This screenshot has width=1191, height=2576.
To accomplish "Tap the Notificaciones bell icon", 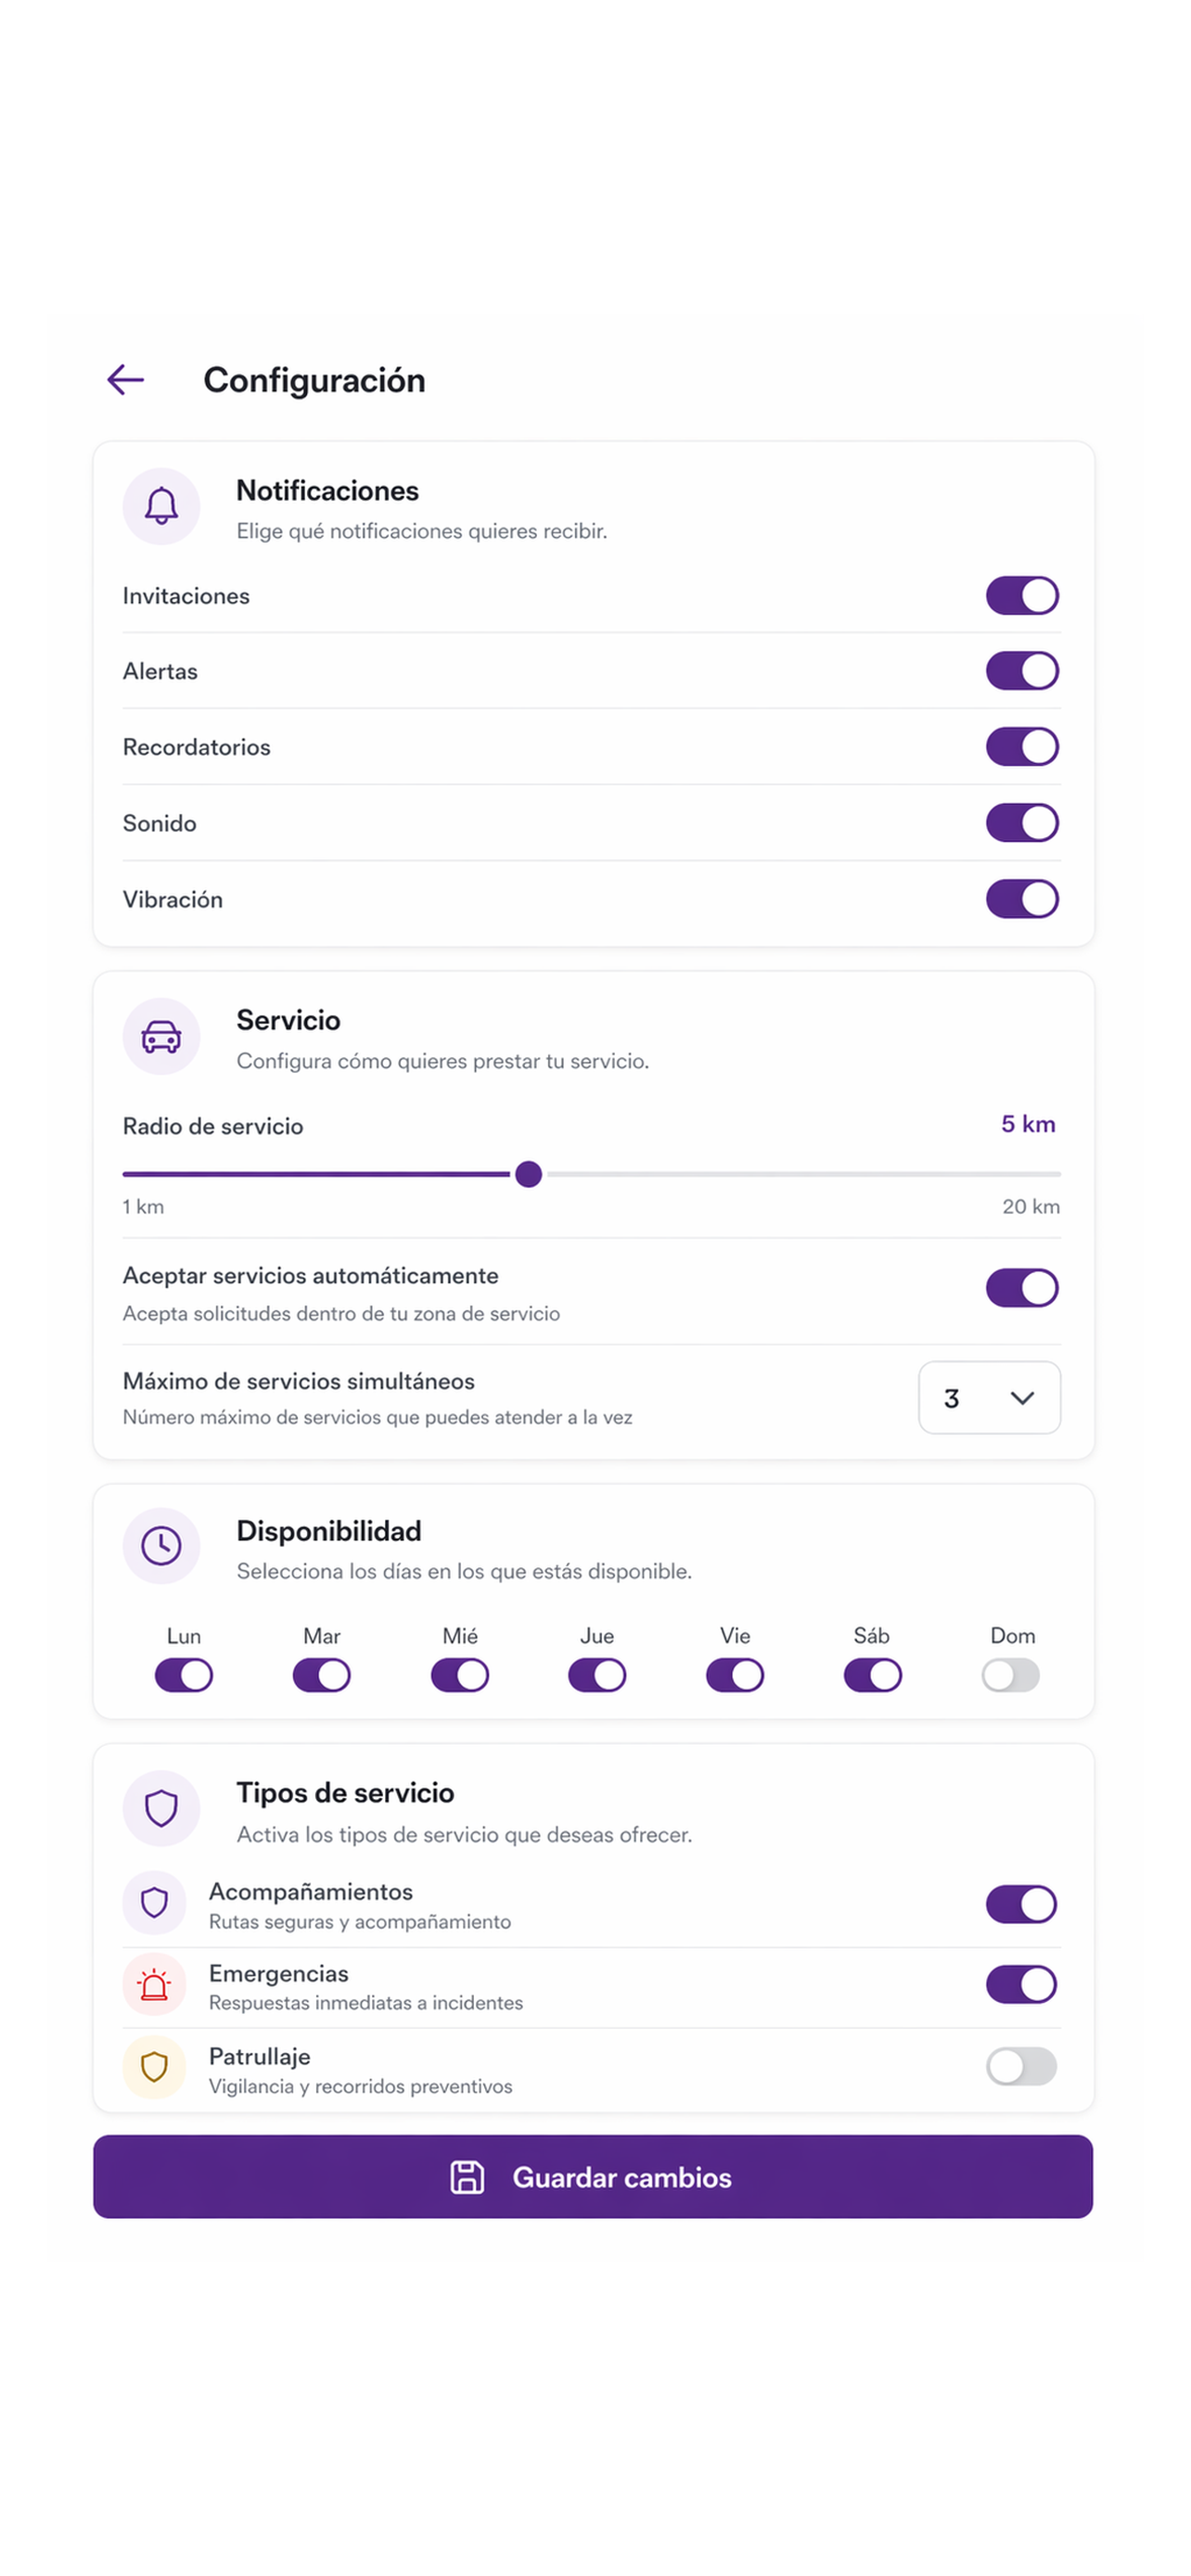I will coord(161,506).
